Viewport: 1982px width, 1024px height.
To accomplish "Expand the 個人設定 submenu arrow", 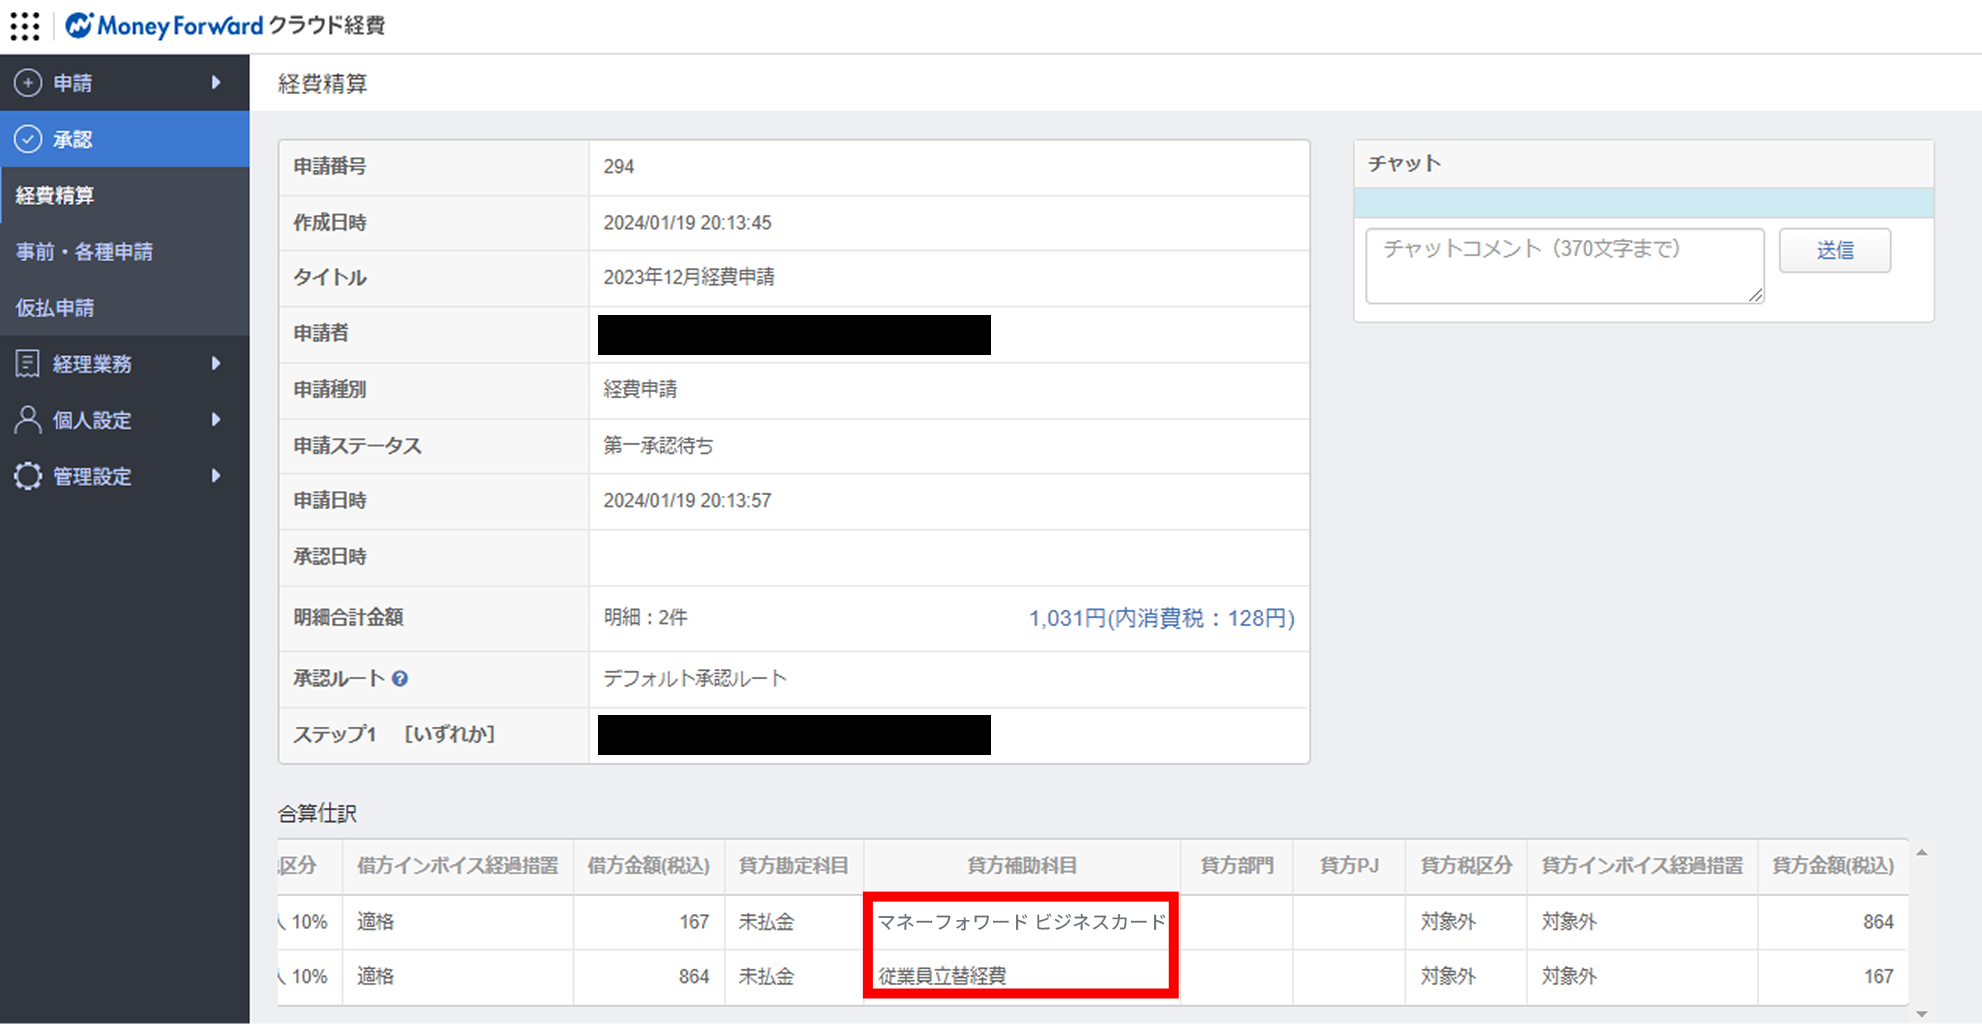I will click(x=216, y=420).
